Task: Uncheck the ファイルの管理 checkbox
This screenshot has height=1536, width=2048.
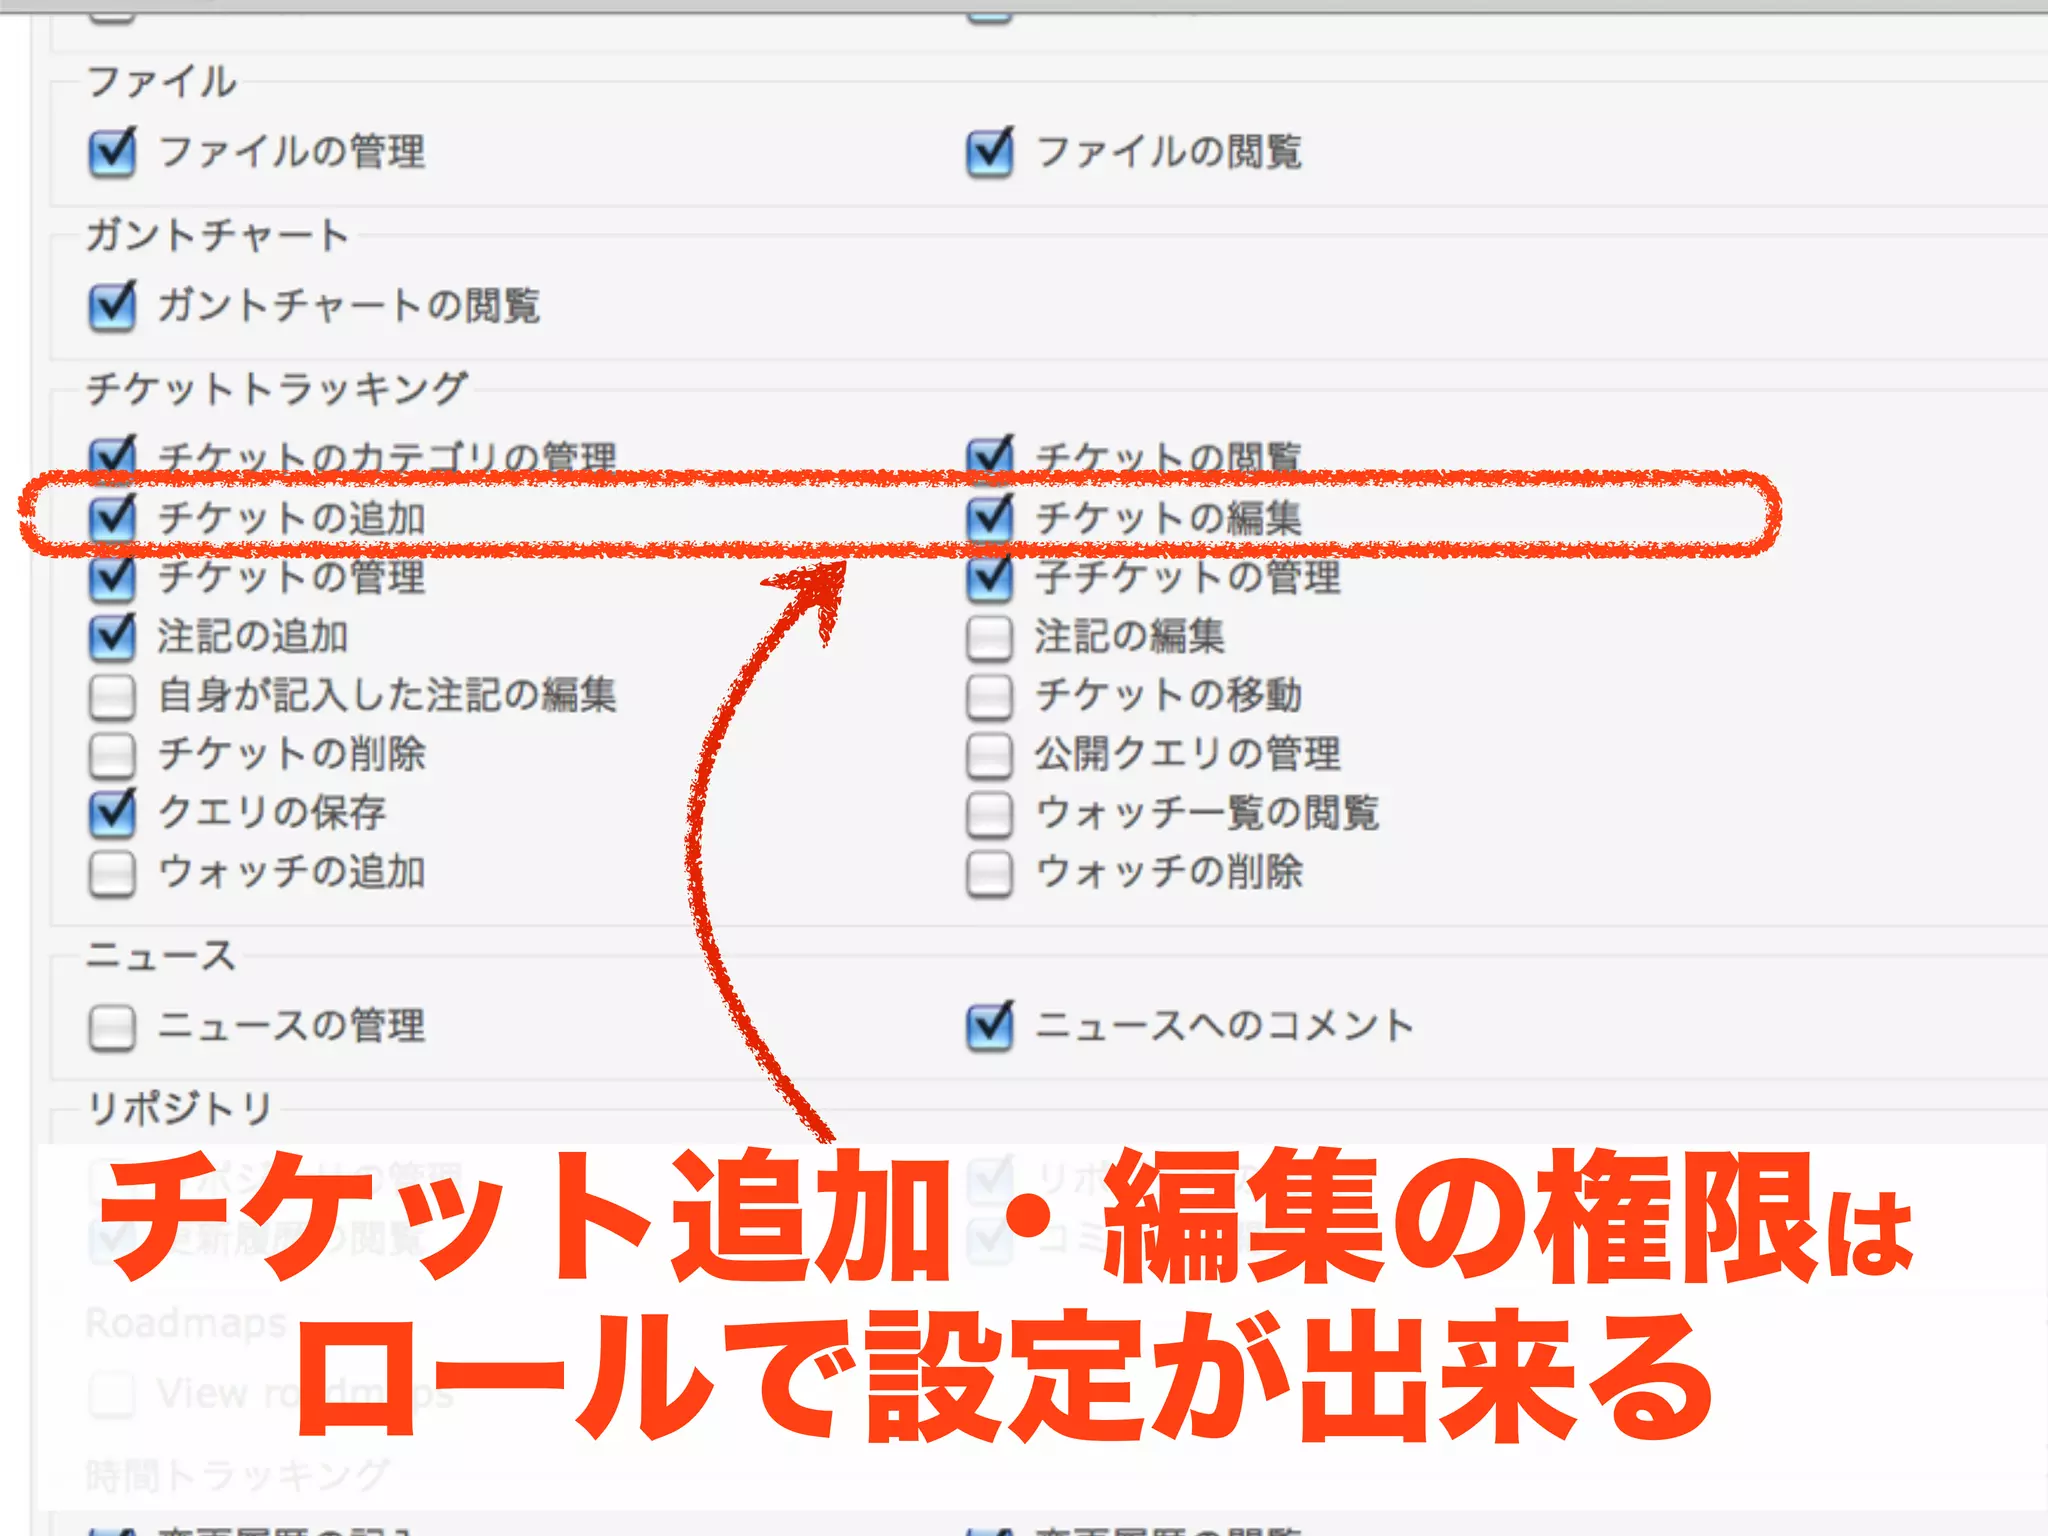Action: pos(112,153)
